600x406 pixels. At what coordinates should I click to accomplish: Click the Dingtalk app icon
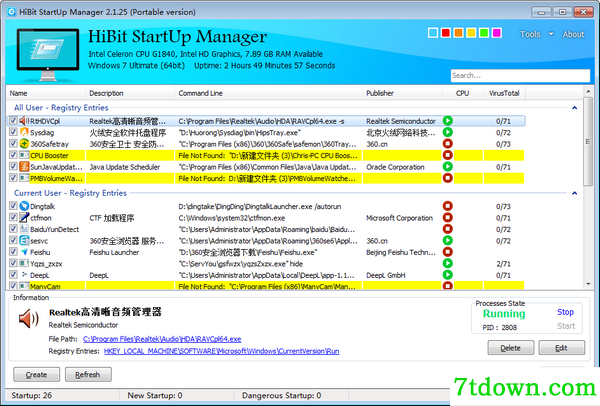pyautogui.click(x=24, y=206)
